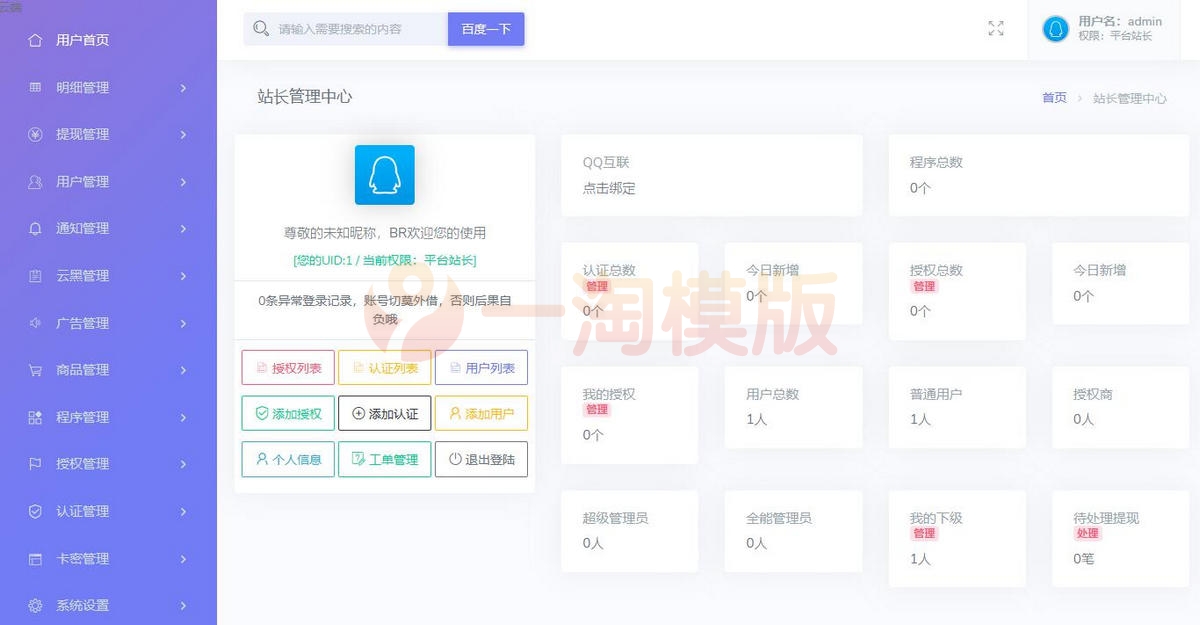
Task: Click 管理 tag under 授权总数
Action: tap(923, 286)
